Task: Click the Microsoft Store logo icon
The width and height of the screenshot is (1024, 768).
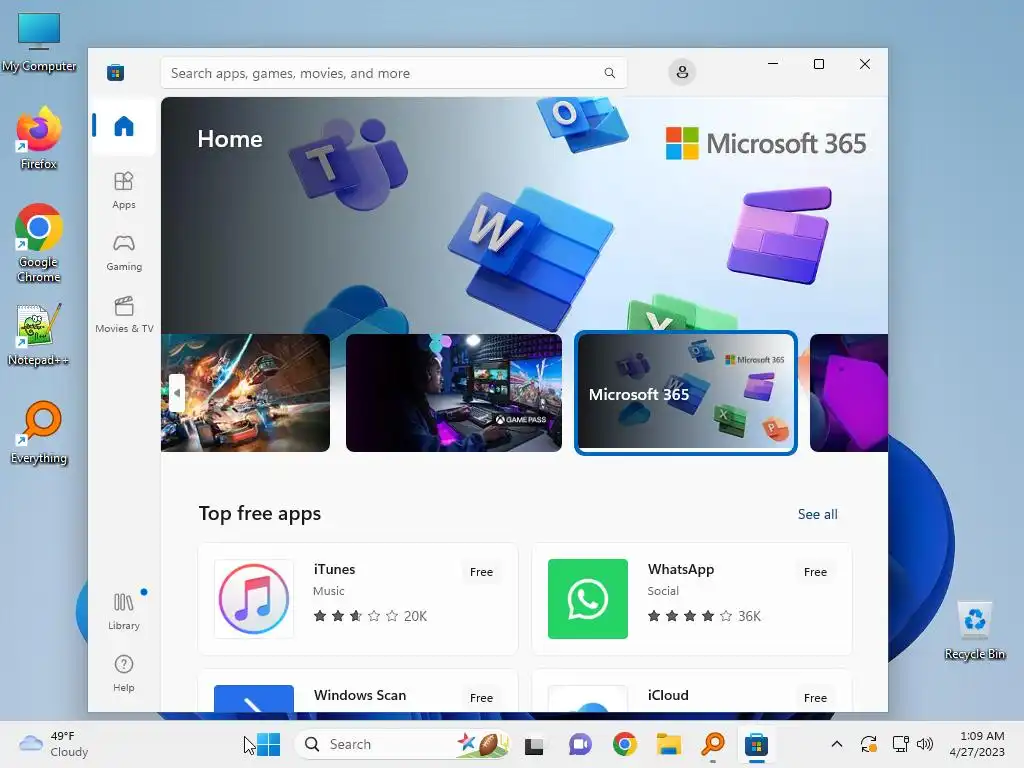Action: coord(116,72)
